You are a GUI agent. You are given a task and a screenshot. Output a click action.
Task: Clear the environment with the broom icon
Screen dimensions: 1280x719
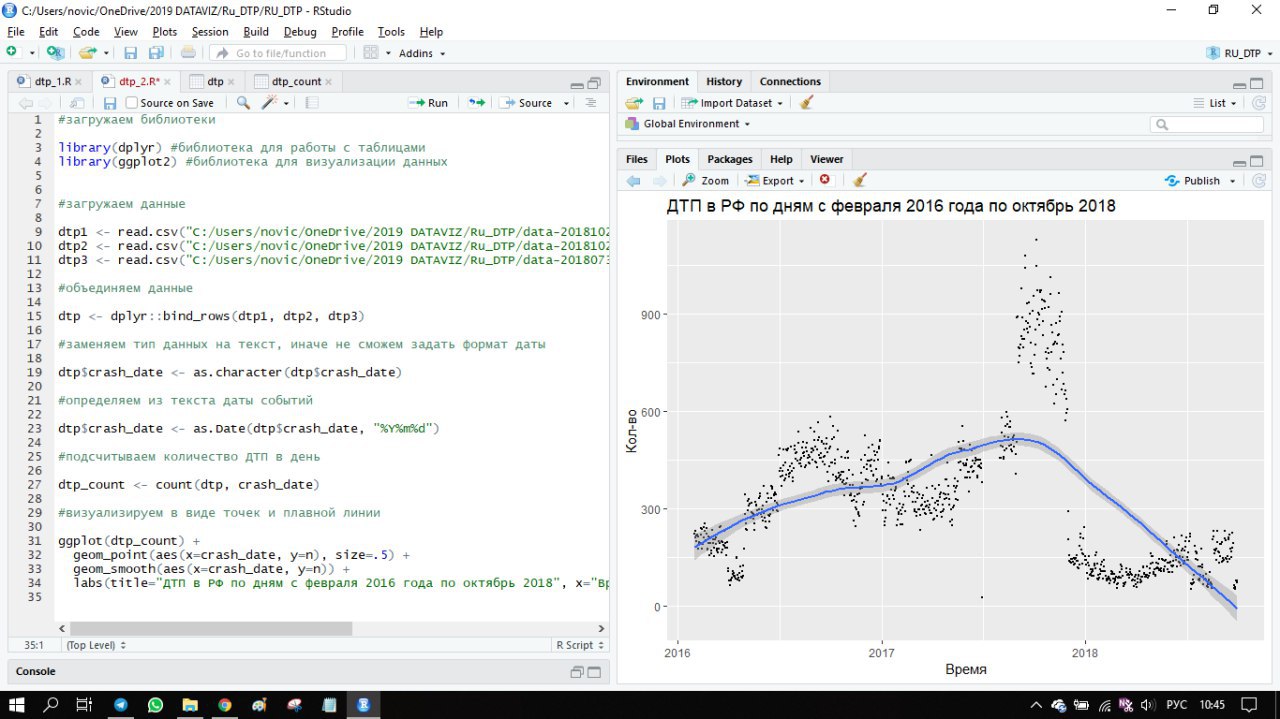tap(806, 102)
